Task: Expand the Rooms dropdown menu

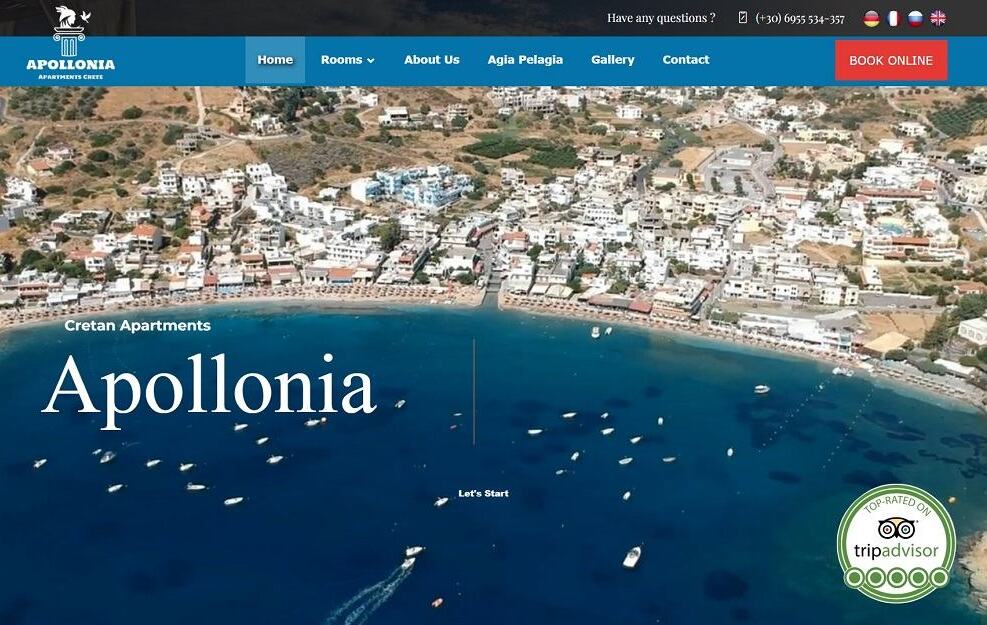Action: pos(347,60)
